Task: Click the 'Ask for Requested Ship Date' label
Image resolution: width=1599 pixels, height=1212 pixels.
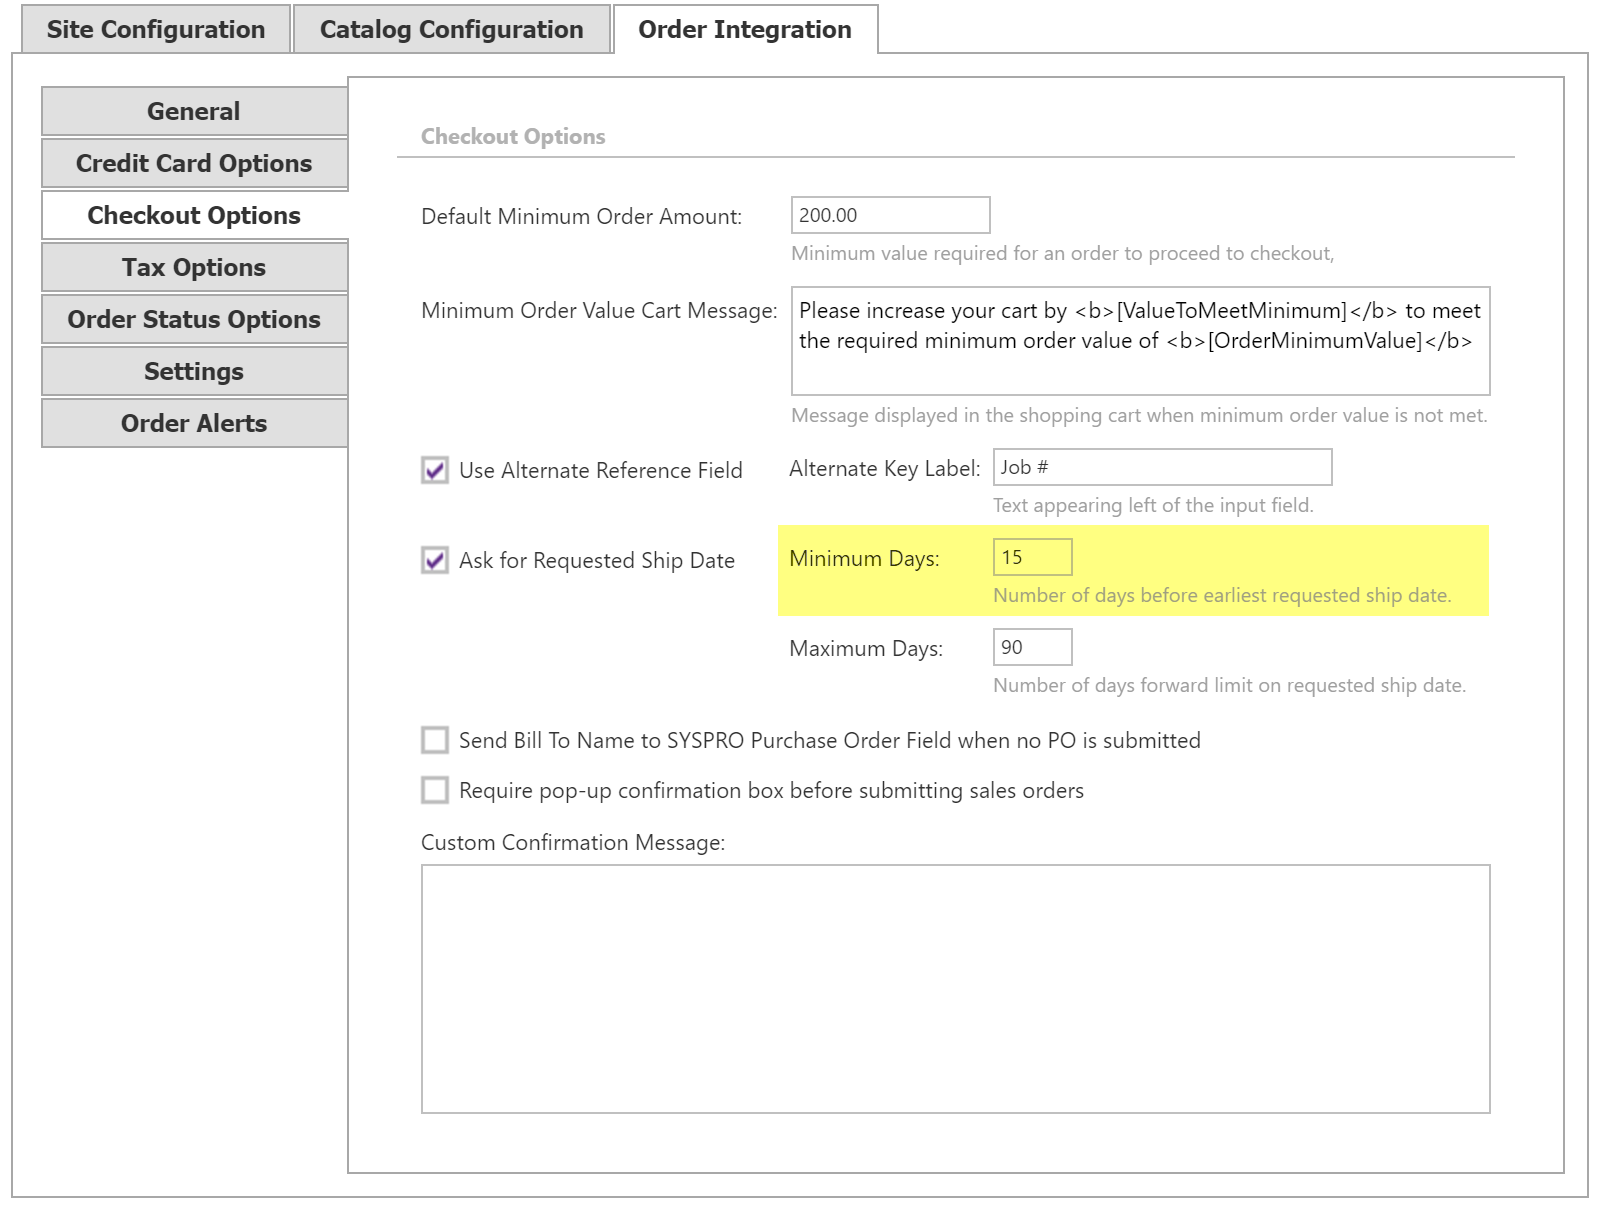Action: (x=597, y=561)
